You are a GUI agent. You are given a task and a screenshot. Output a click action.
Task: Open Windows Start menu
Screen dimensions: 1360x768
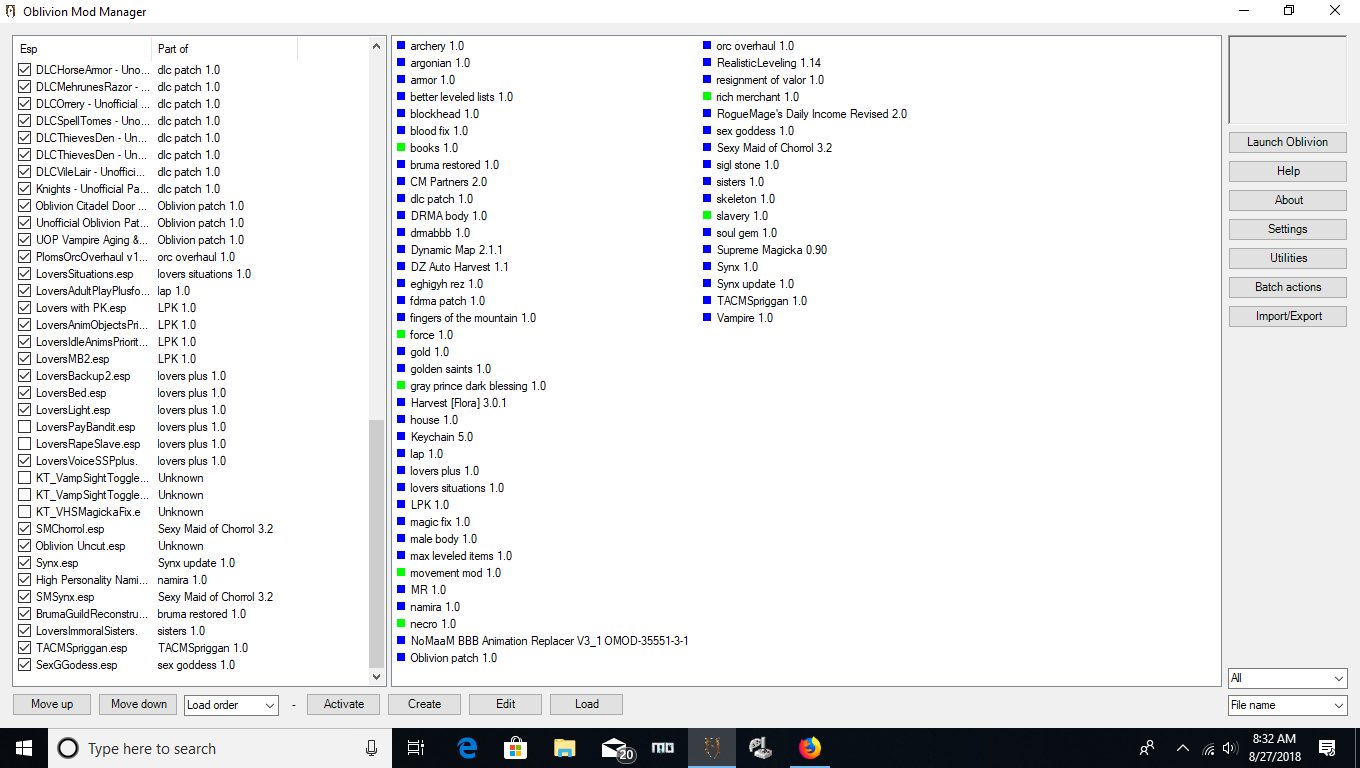24,748
